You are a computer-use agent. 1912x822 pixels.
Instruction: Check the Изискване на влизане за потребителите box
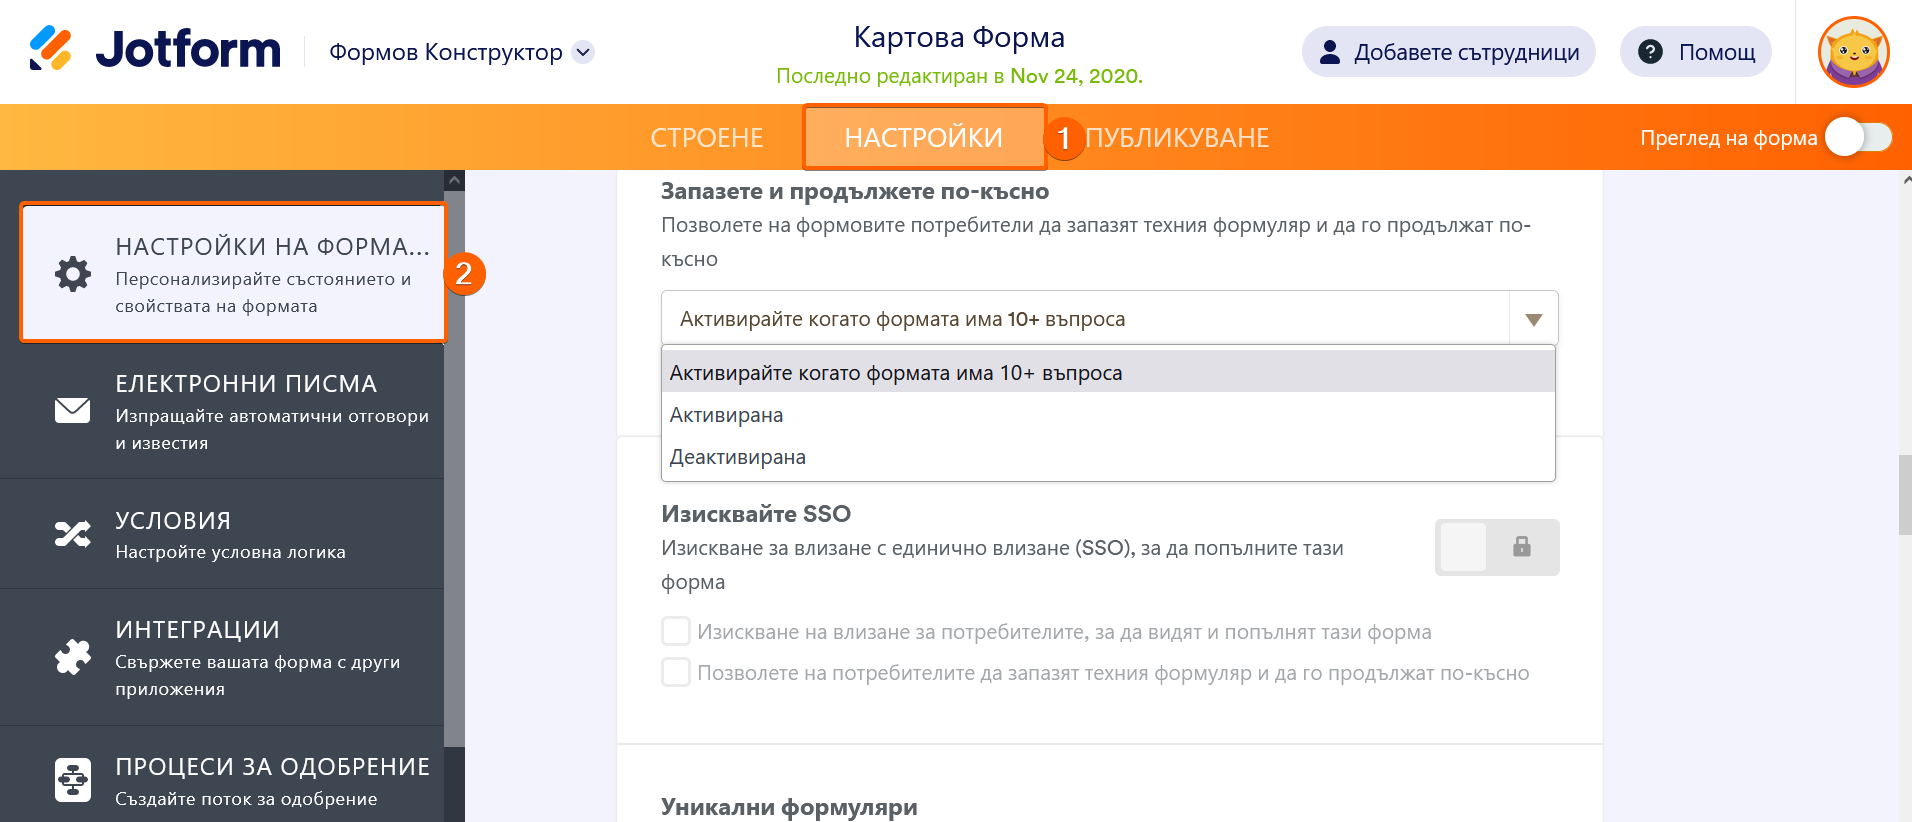676,631
